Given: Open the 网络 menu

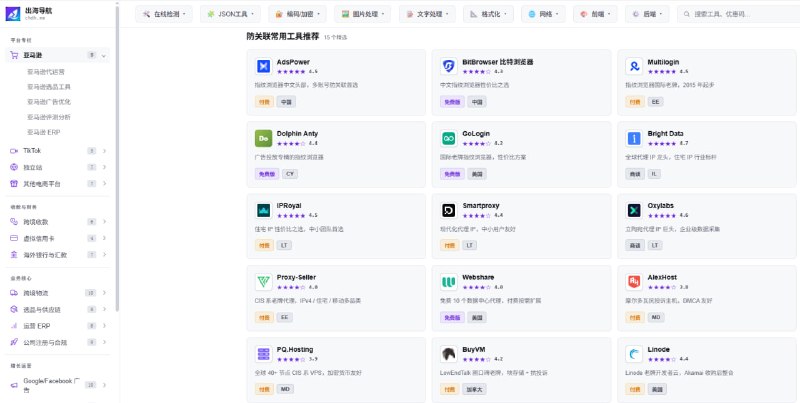Looking at the screenshot, I should click(x=543, y=14).
